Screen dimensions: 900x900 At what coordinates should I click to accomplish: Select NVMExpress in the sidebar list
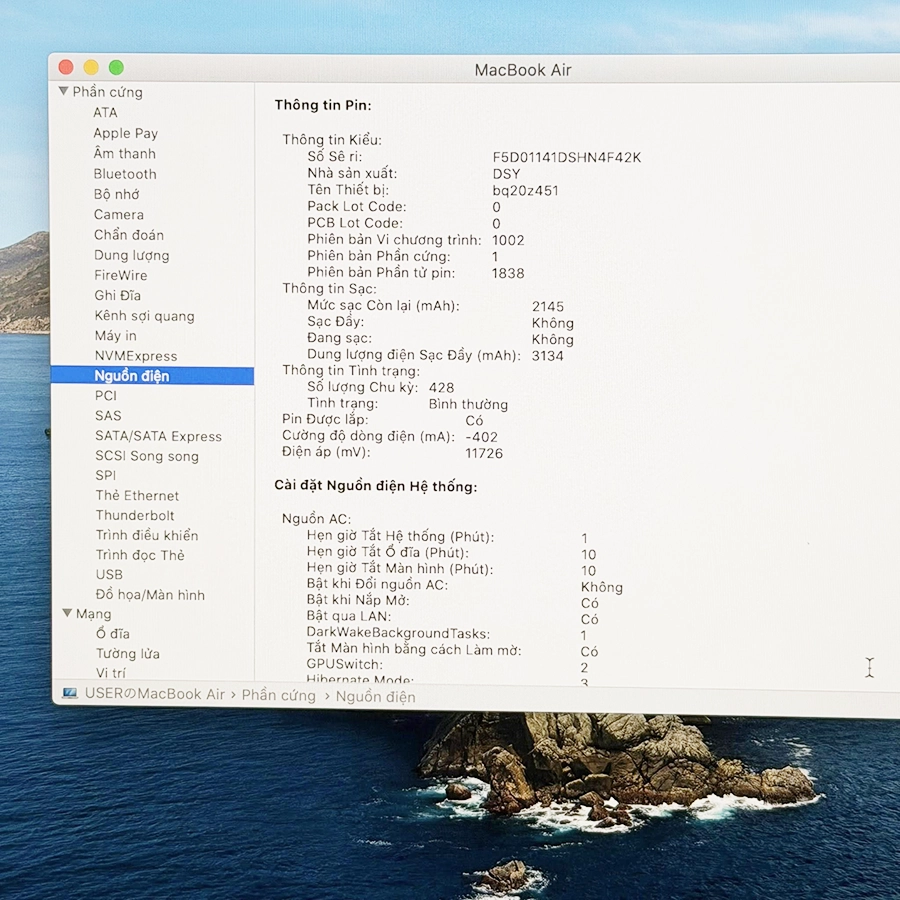click(135, 356)
